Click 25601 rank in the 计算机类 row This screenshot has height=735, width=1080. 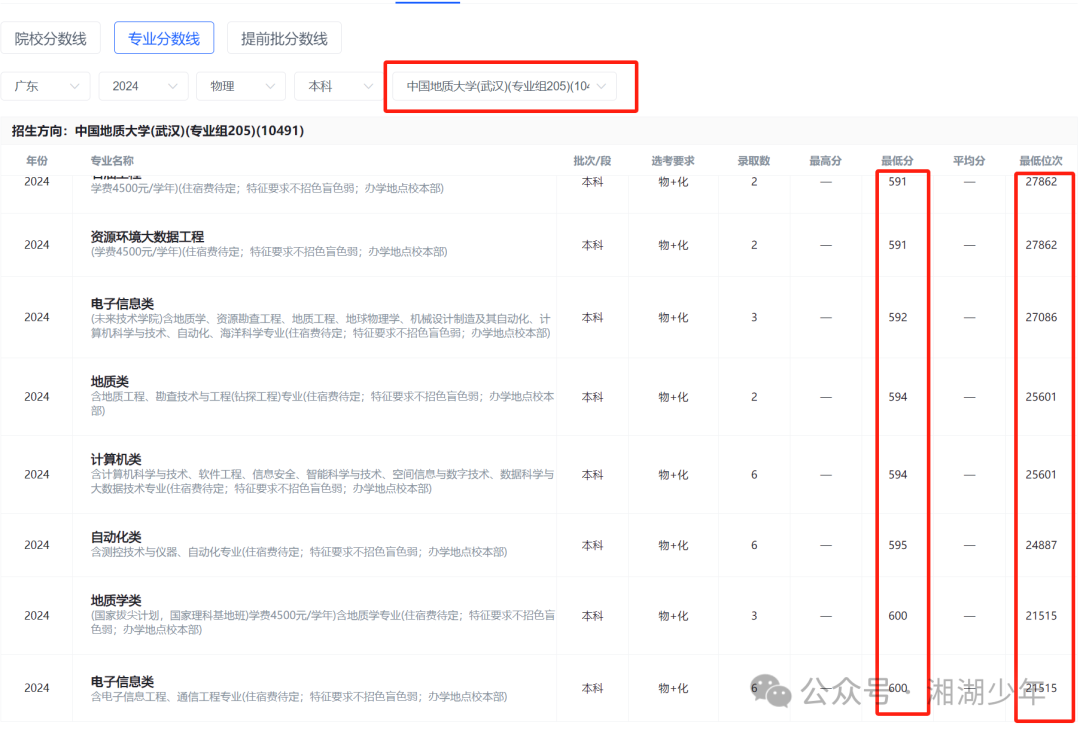click(1041, 475)
